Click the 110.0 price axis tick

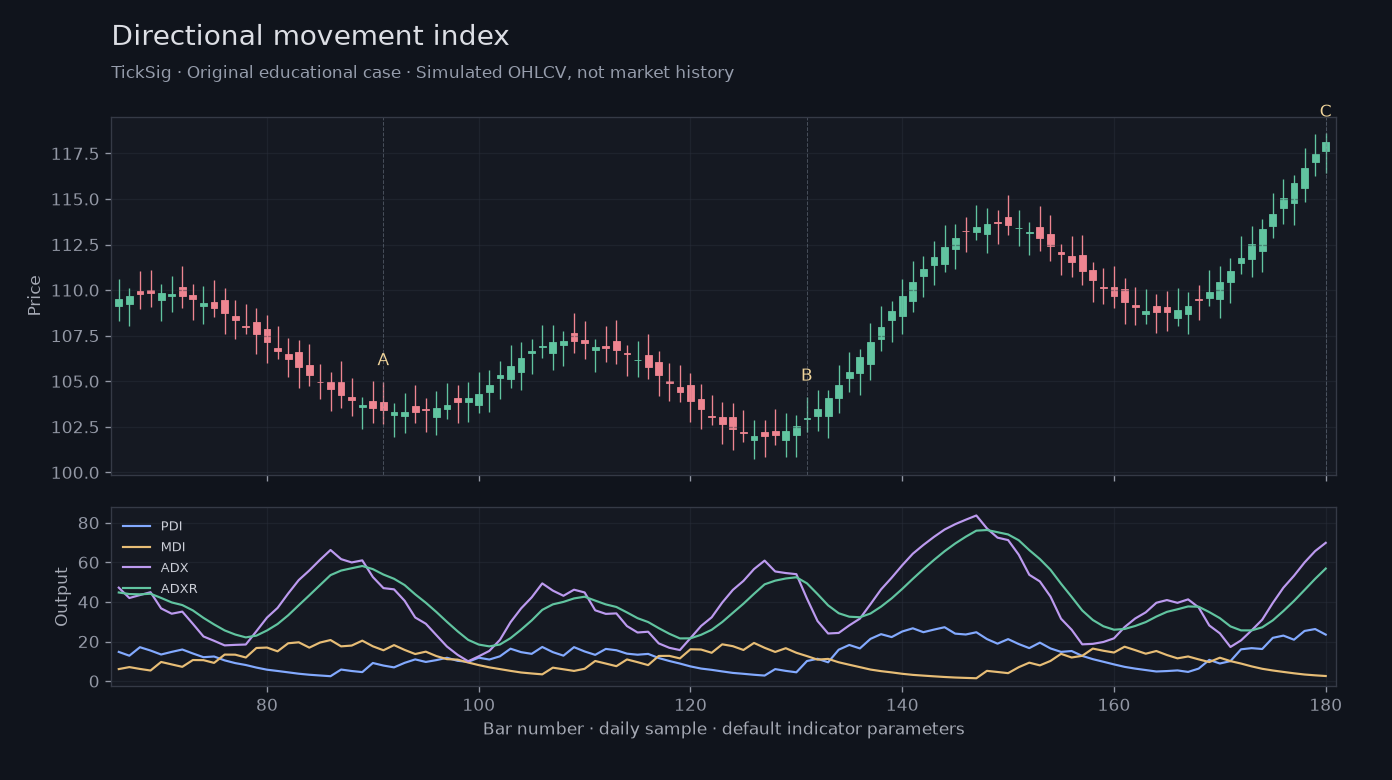[74, 291]
